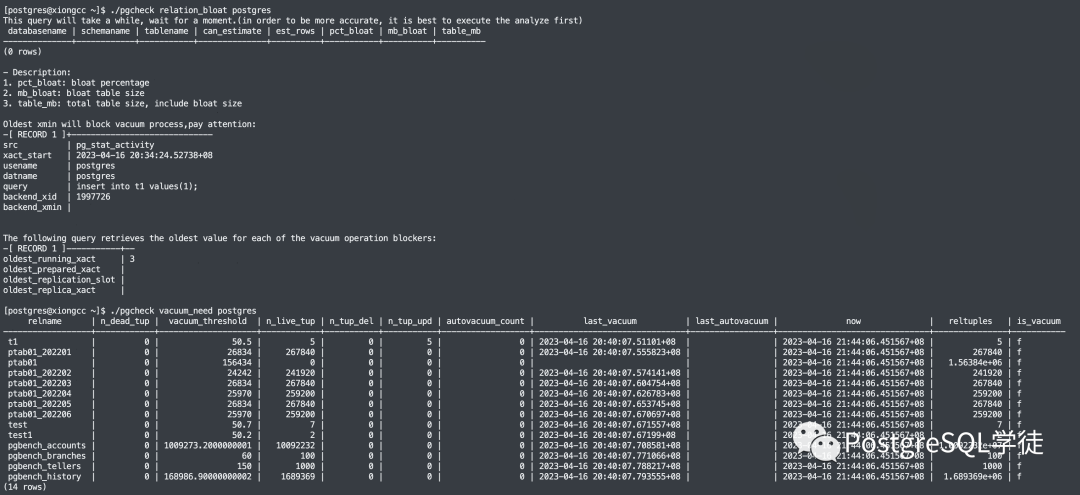The width and height of the screenshot is (1080, 495).
Task: Select the 'schemaname' column header
Action: pyautogui.click(x=105, y=31)
